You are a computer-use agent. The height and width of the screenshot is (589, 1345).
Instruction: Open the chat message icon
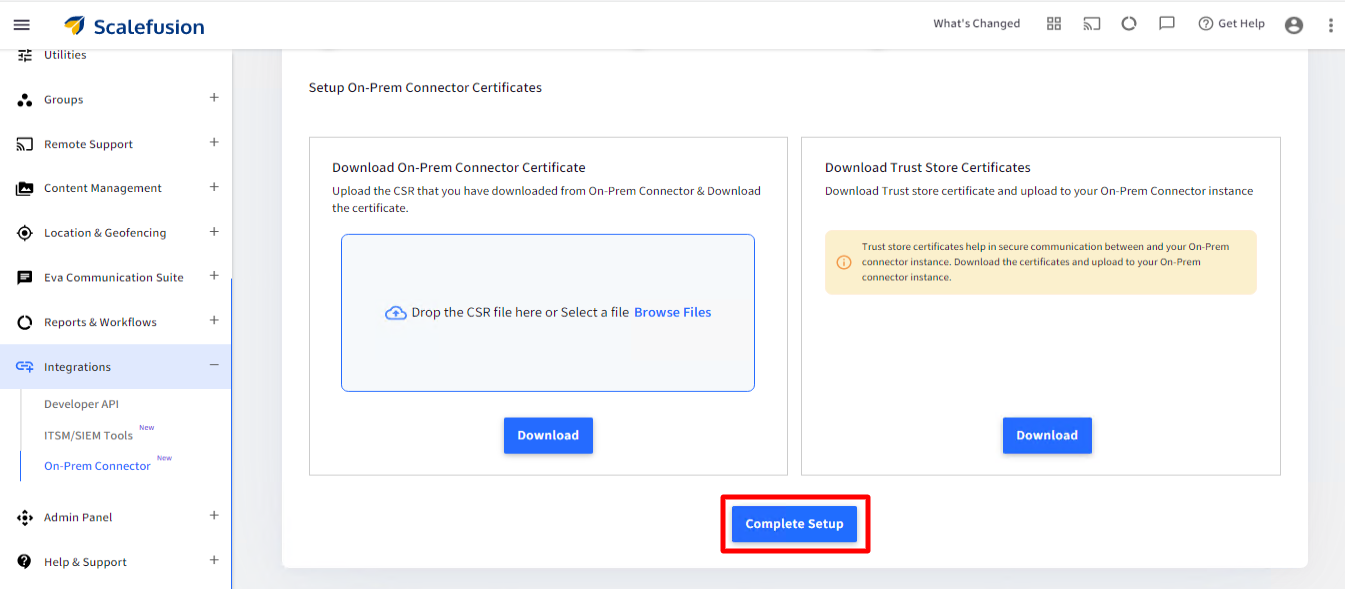[x=1167, y=24]
